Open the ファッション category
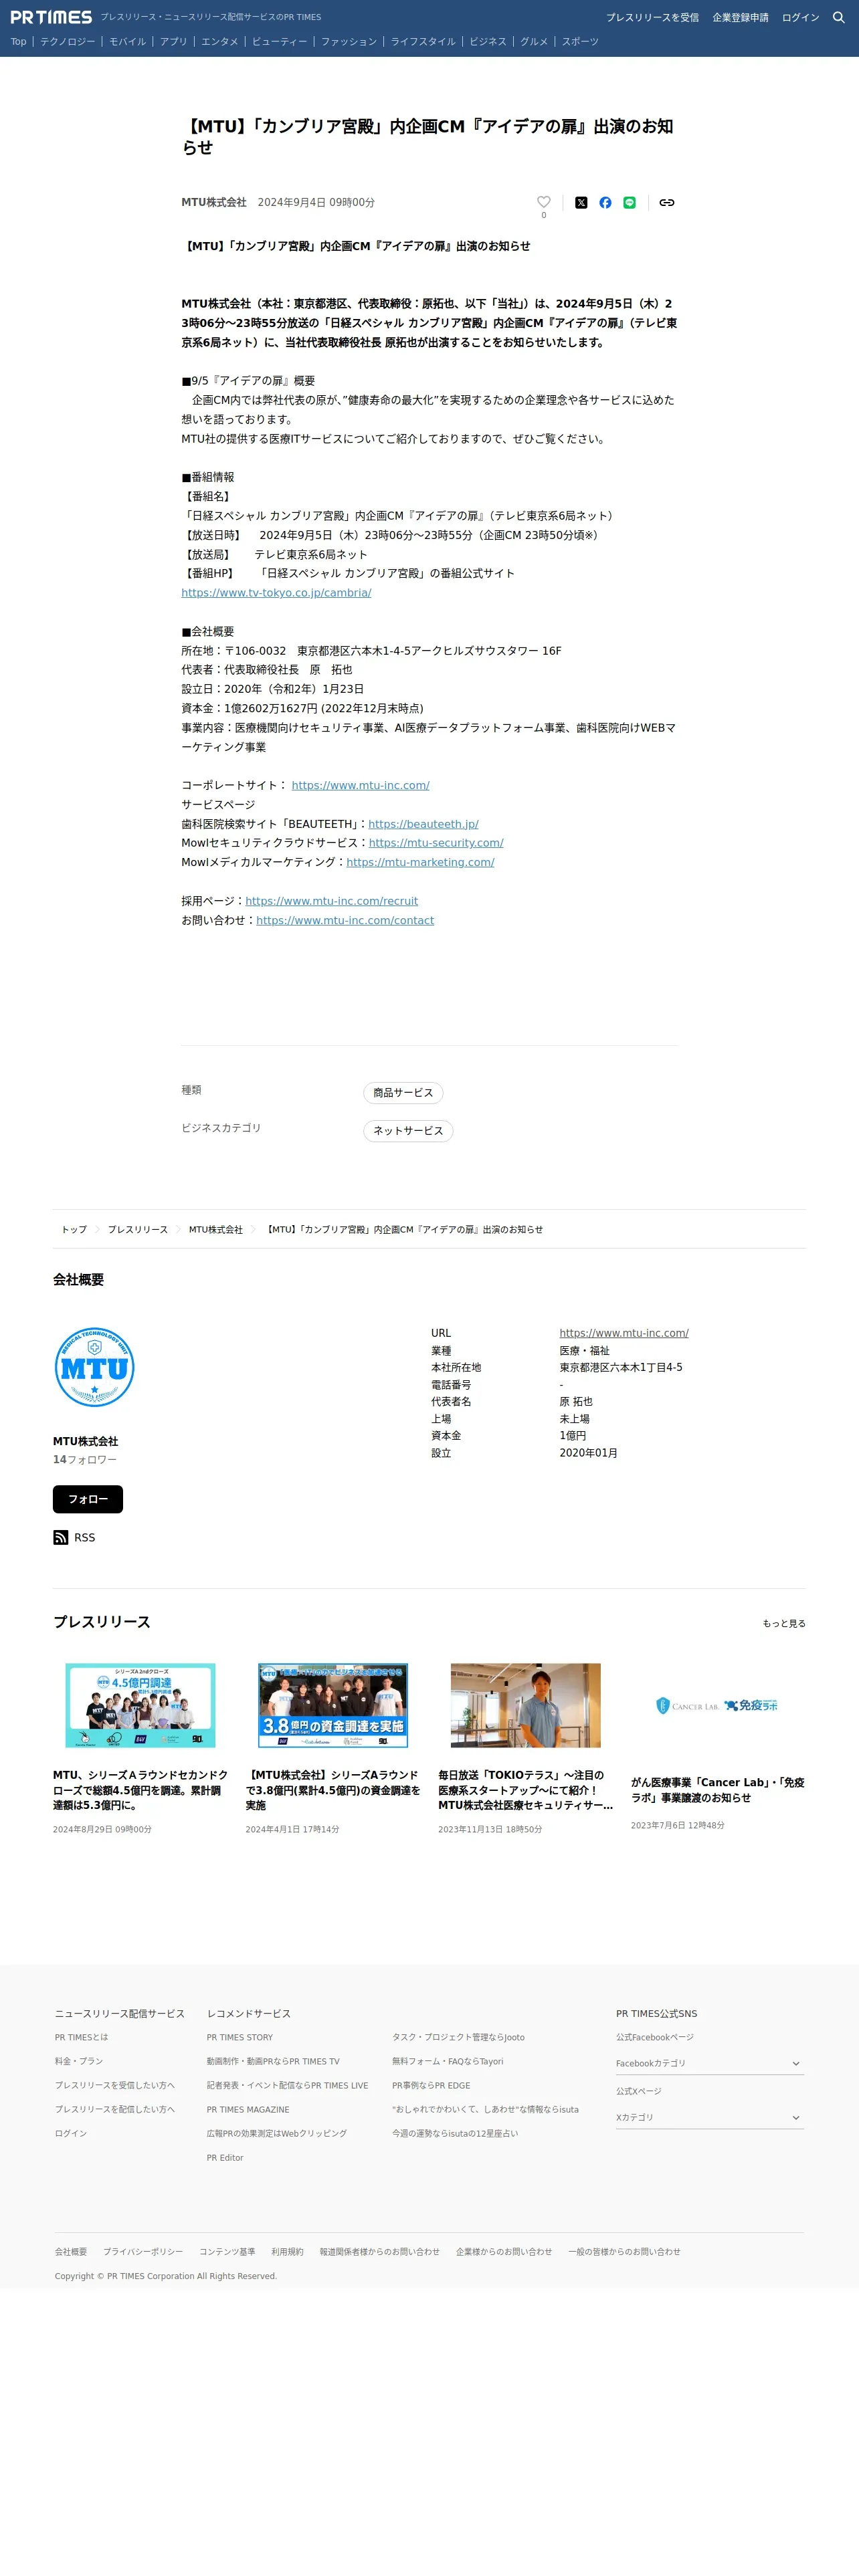 349,42
